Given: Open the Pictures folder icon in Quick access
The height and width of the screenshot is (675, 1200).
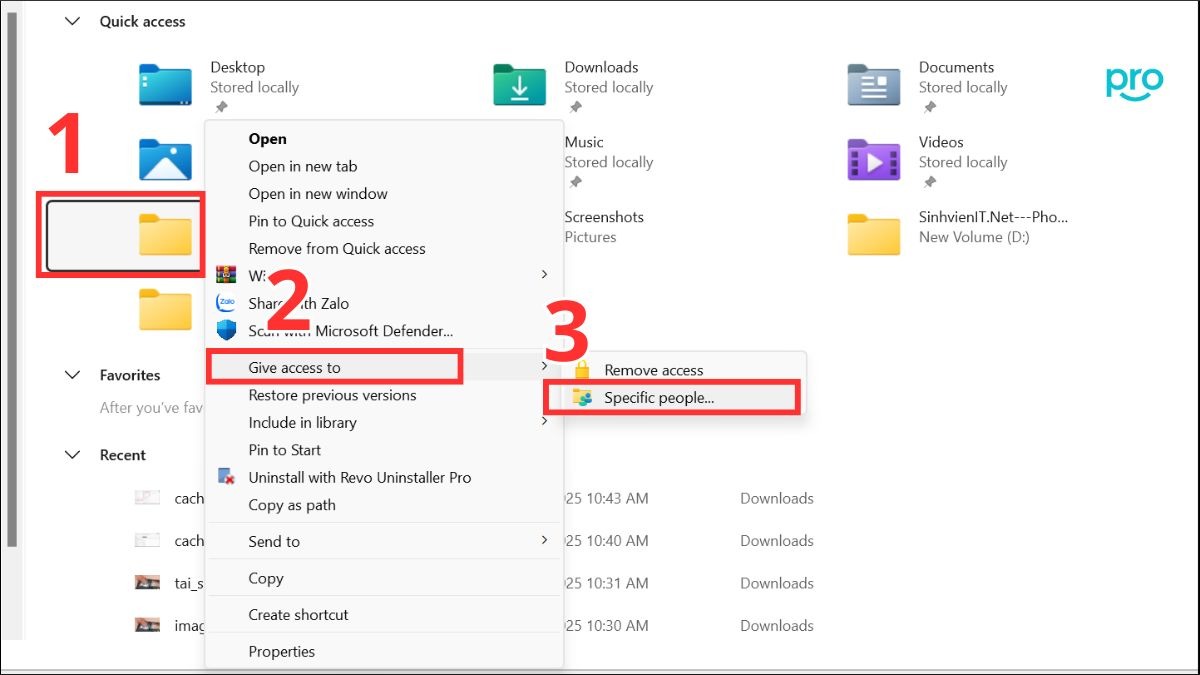Looking at the screenshot, I should point(165,160).
